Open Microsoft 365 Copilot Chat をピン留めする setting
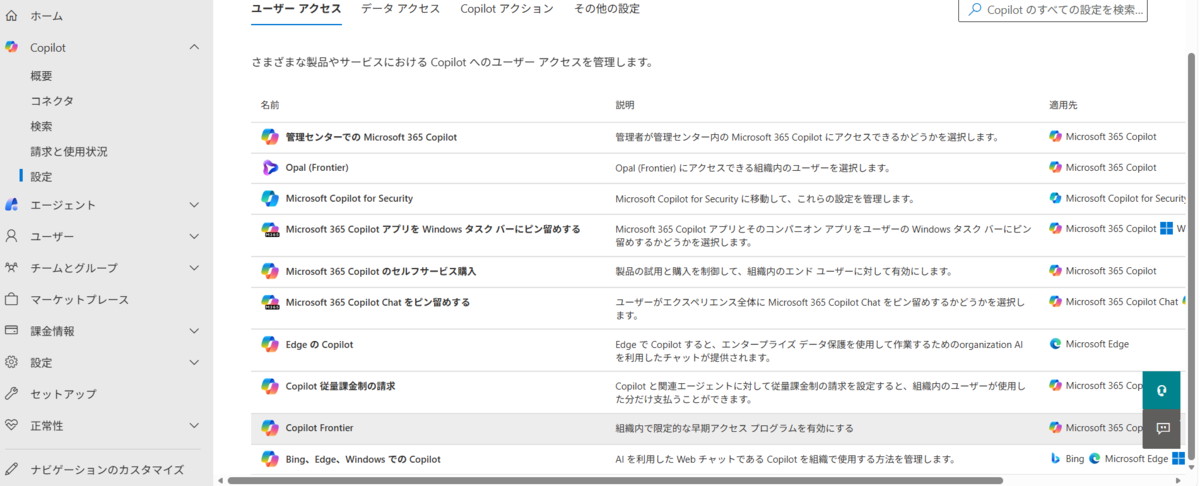This screenshot has width=1200, height=486. pyautogui.click(x=378, y=302)
